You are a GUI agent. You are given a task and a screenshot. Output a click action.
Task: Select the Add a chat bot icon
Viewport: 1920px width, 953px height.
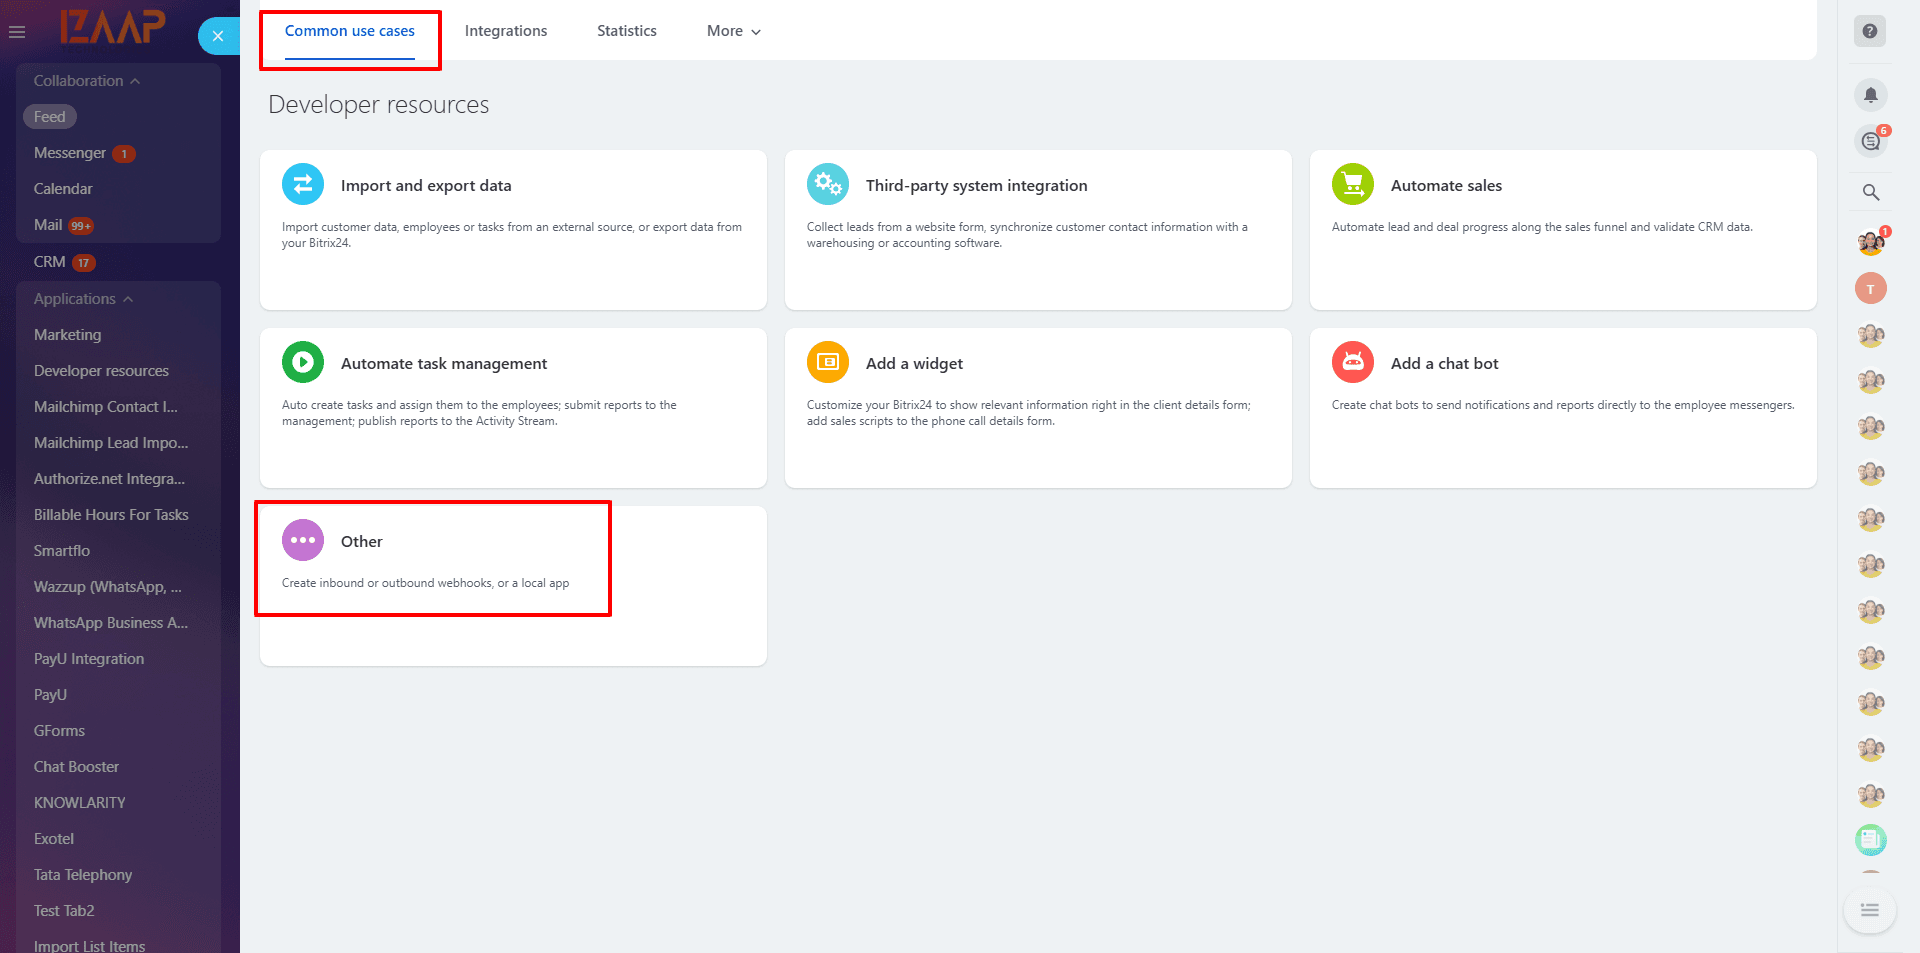tap(1352, 362)
